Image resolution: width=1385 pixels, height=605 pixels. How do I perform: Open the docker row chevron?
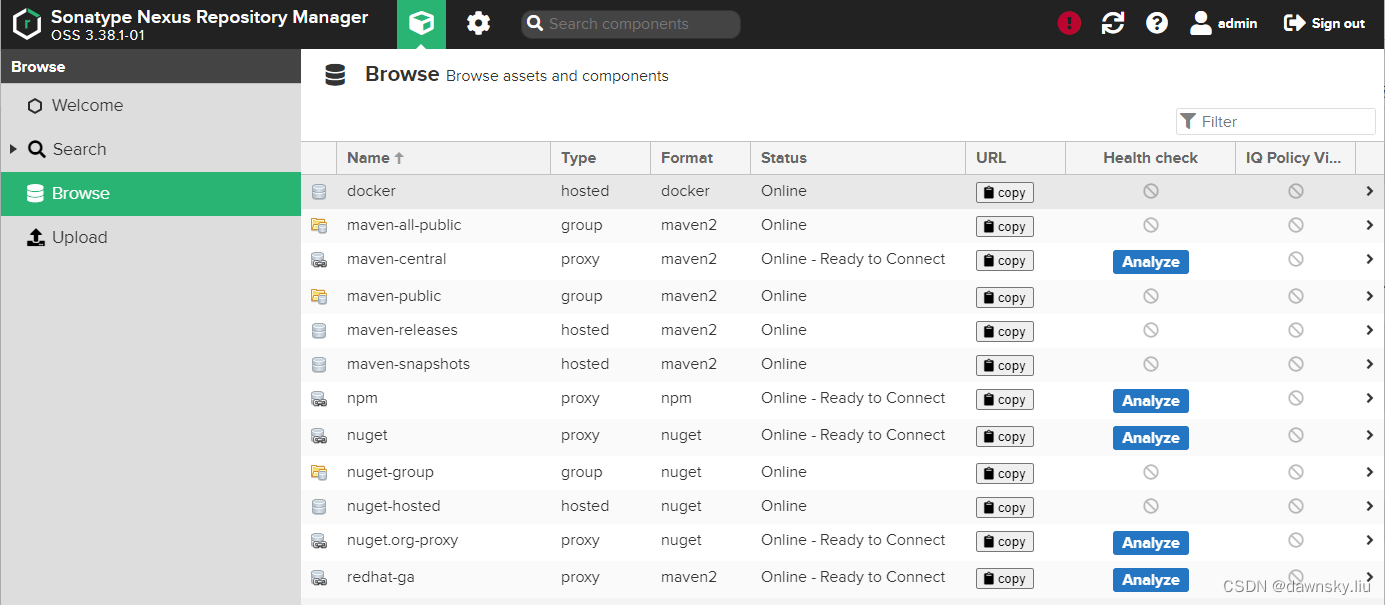(1369, 191)
